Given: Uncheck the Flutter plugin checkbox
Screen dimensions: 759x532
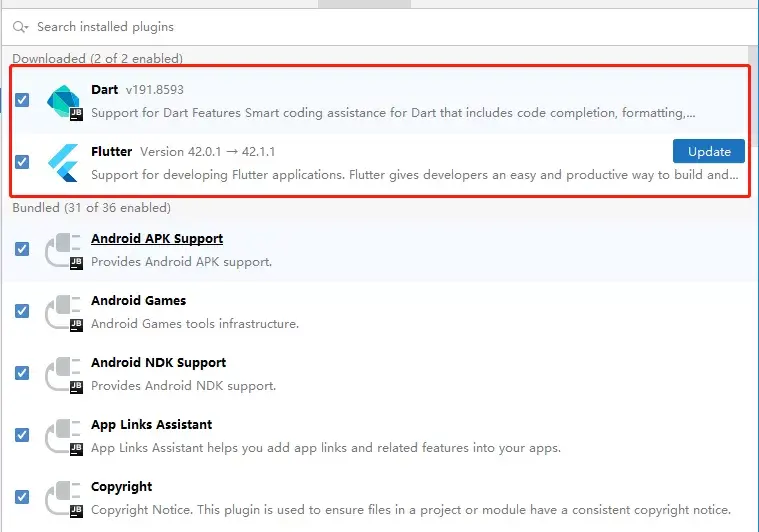Looking at the screenshot, I should [x=22, y=162].
